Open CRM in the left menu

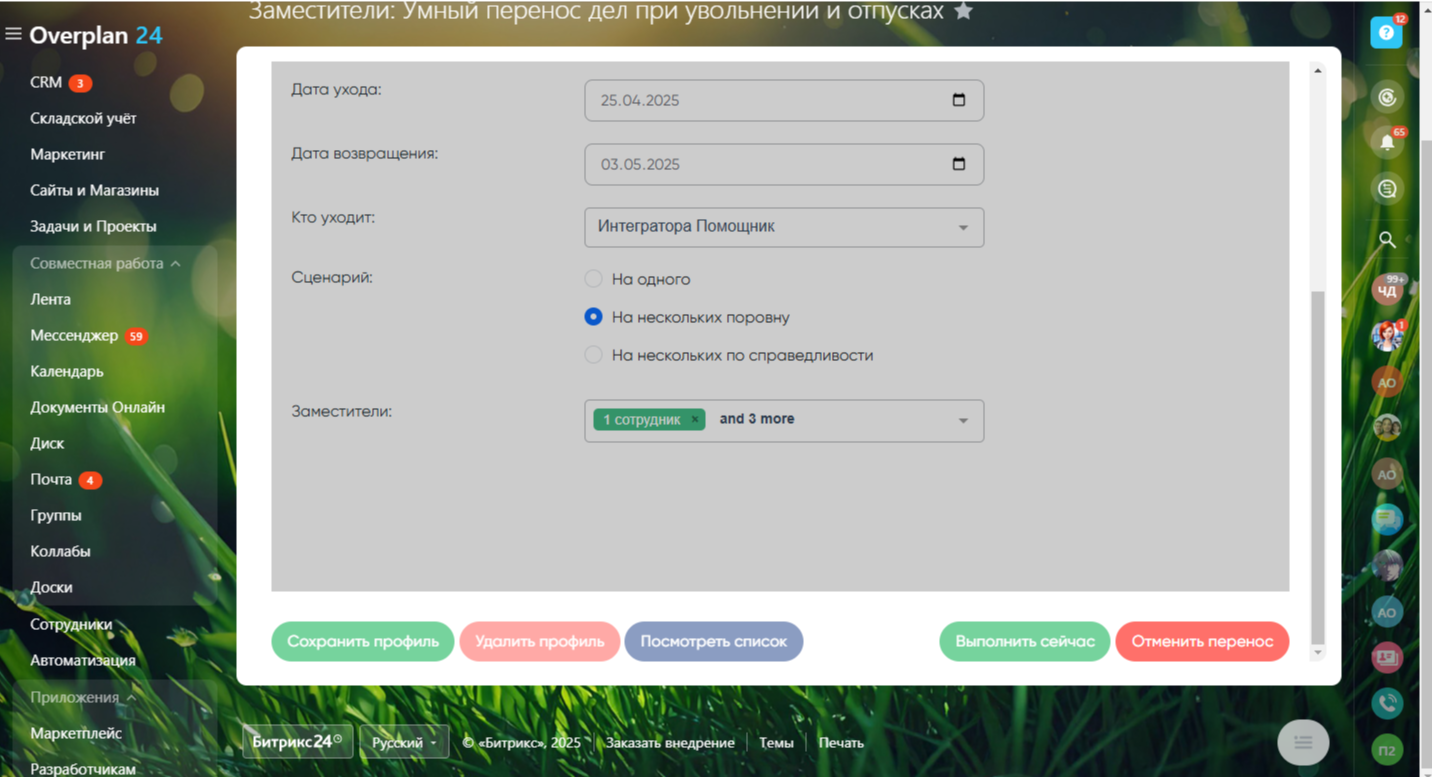click(46, 83)
